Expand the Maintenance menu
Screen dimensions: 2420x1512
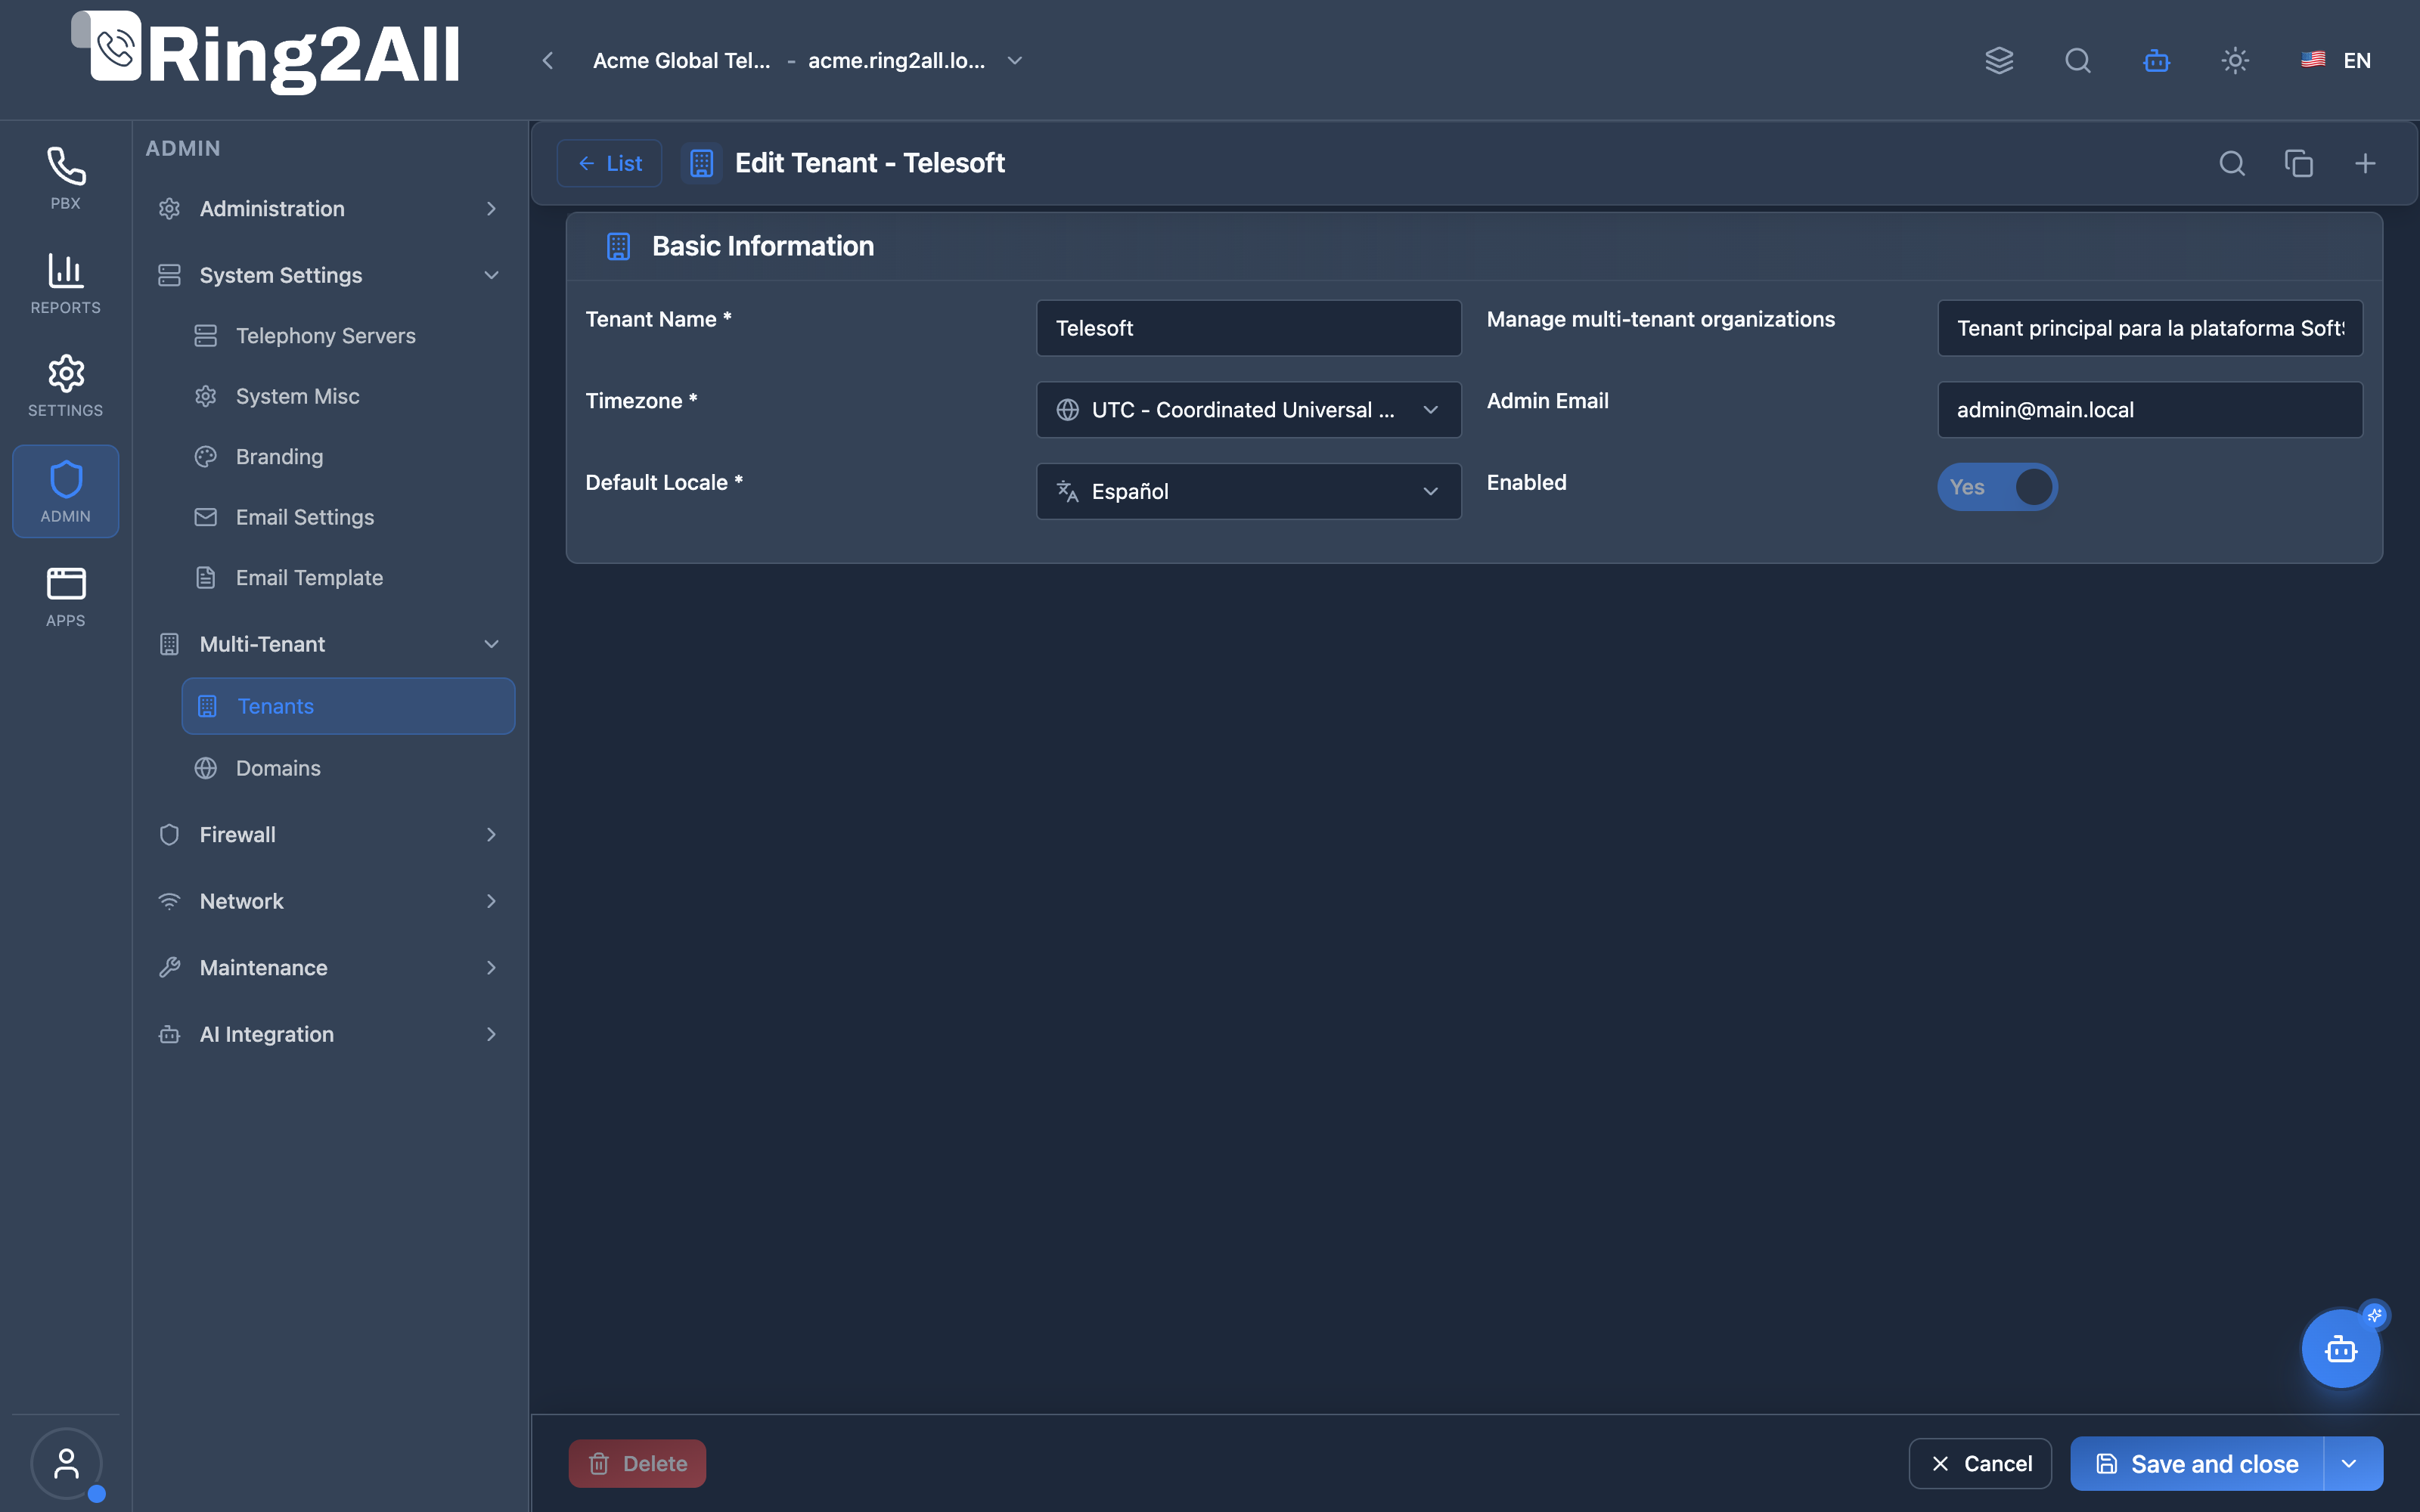(x=328, y=967)
